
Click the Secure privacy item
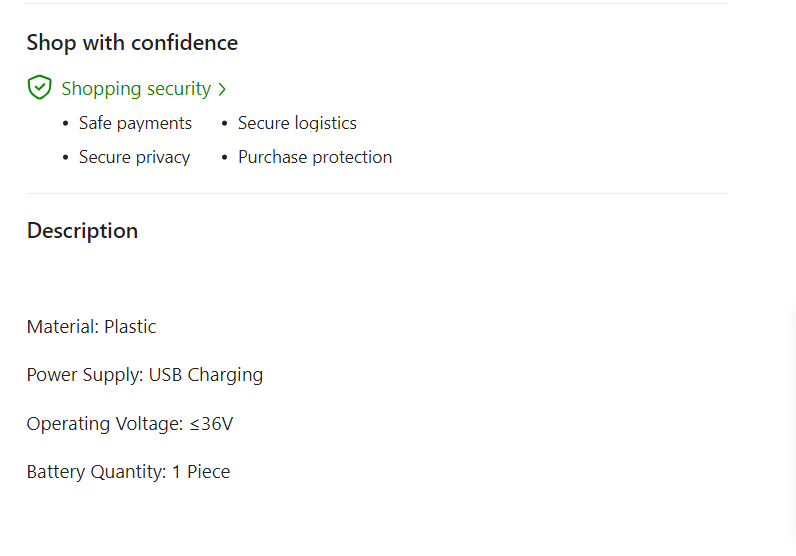pos(134,157)
